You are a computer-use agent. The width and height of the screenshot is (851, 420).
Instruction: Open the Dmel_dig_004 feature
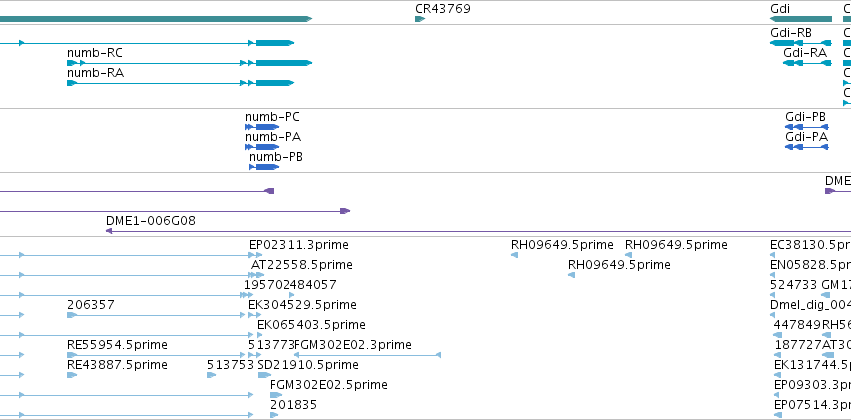click(x=773, y=315)
